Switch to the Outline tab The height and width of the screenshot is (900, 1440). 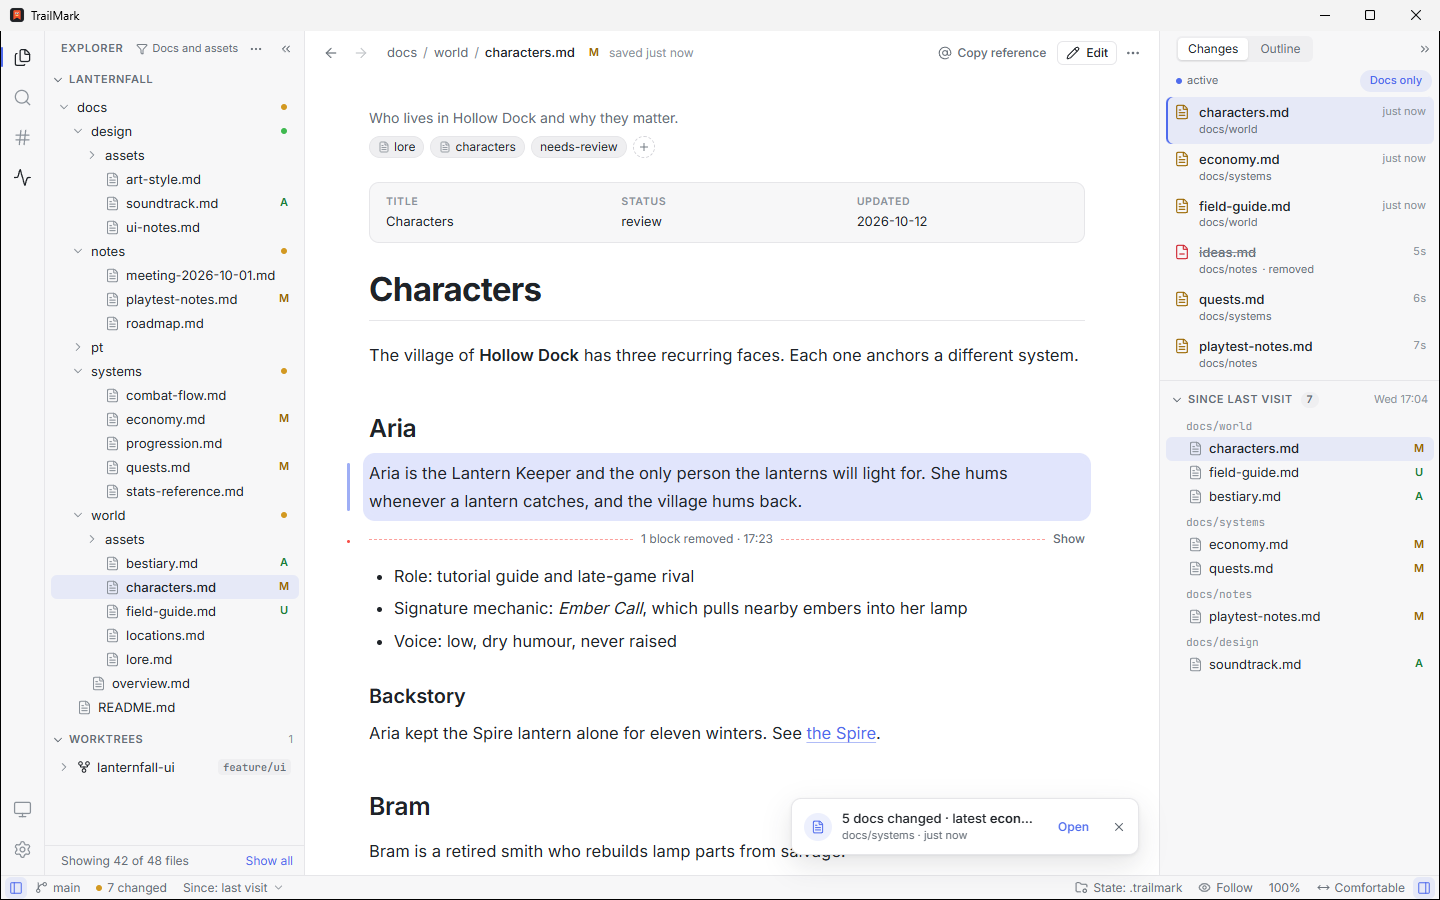click(1280, 49)
